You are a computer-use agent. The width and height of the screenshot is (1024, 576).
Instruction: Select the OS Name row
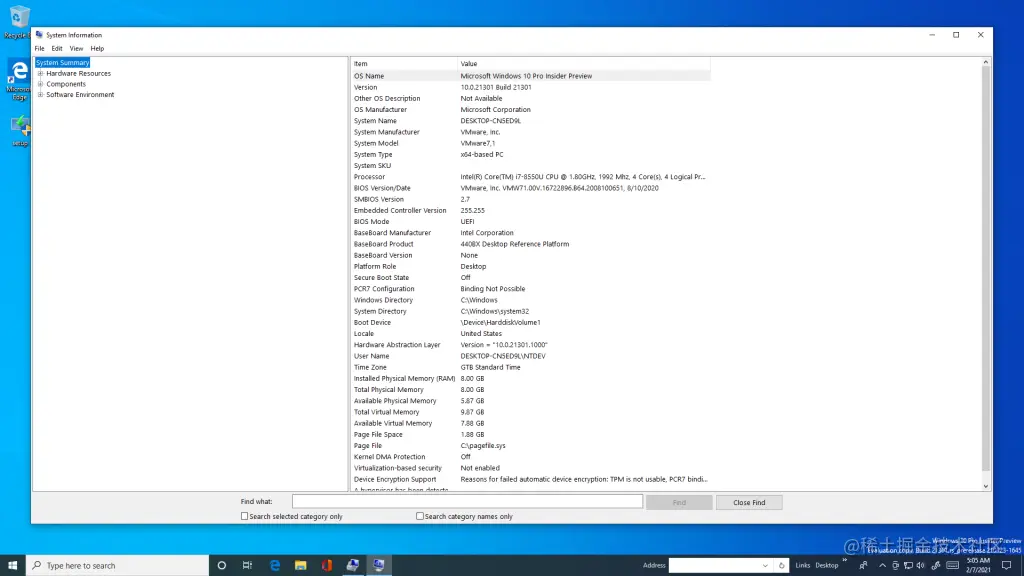tap(530, 76)
